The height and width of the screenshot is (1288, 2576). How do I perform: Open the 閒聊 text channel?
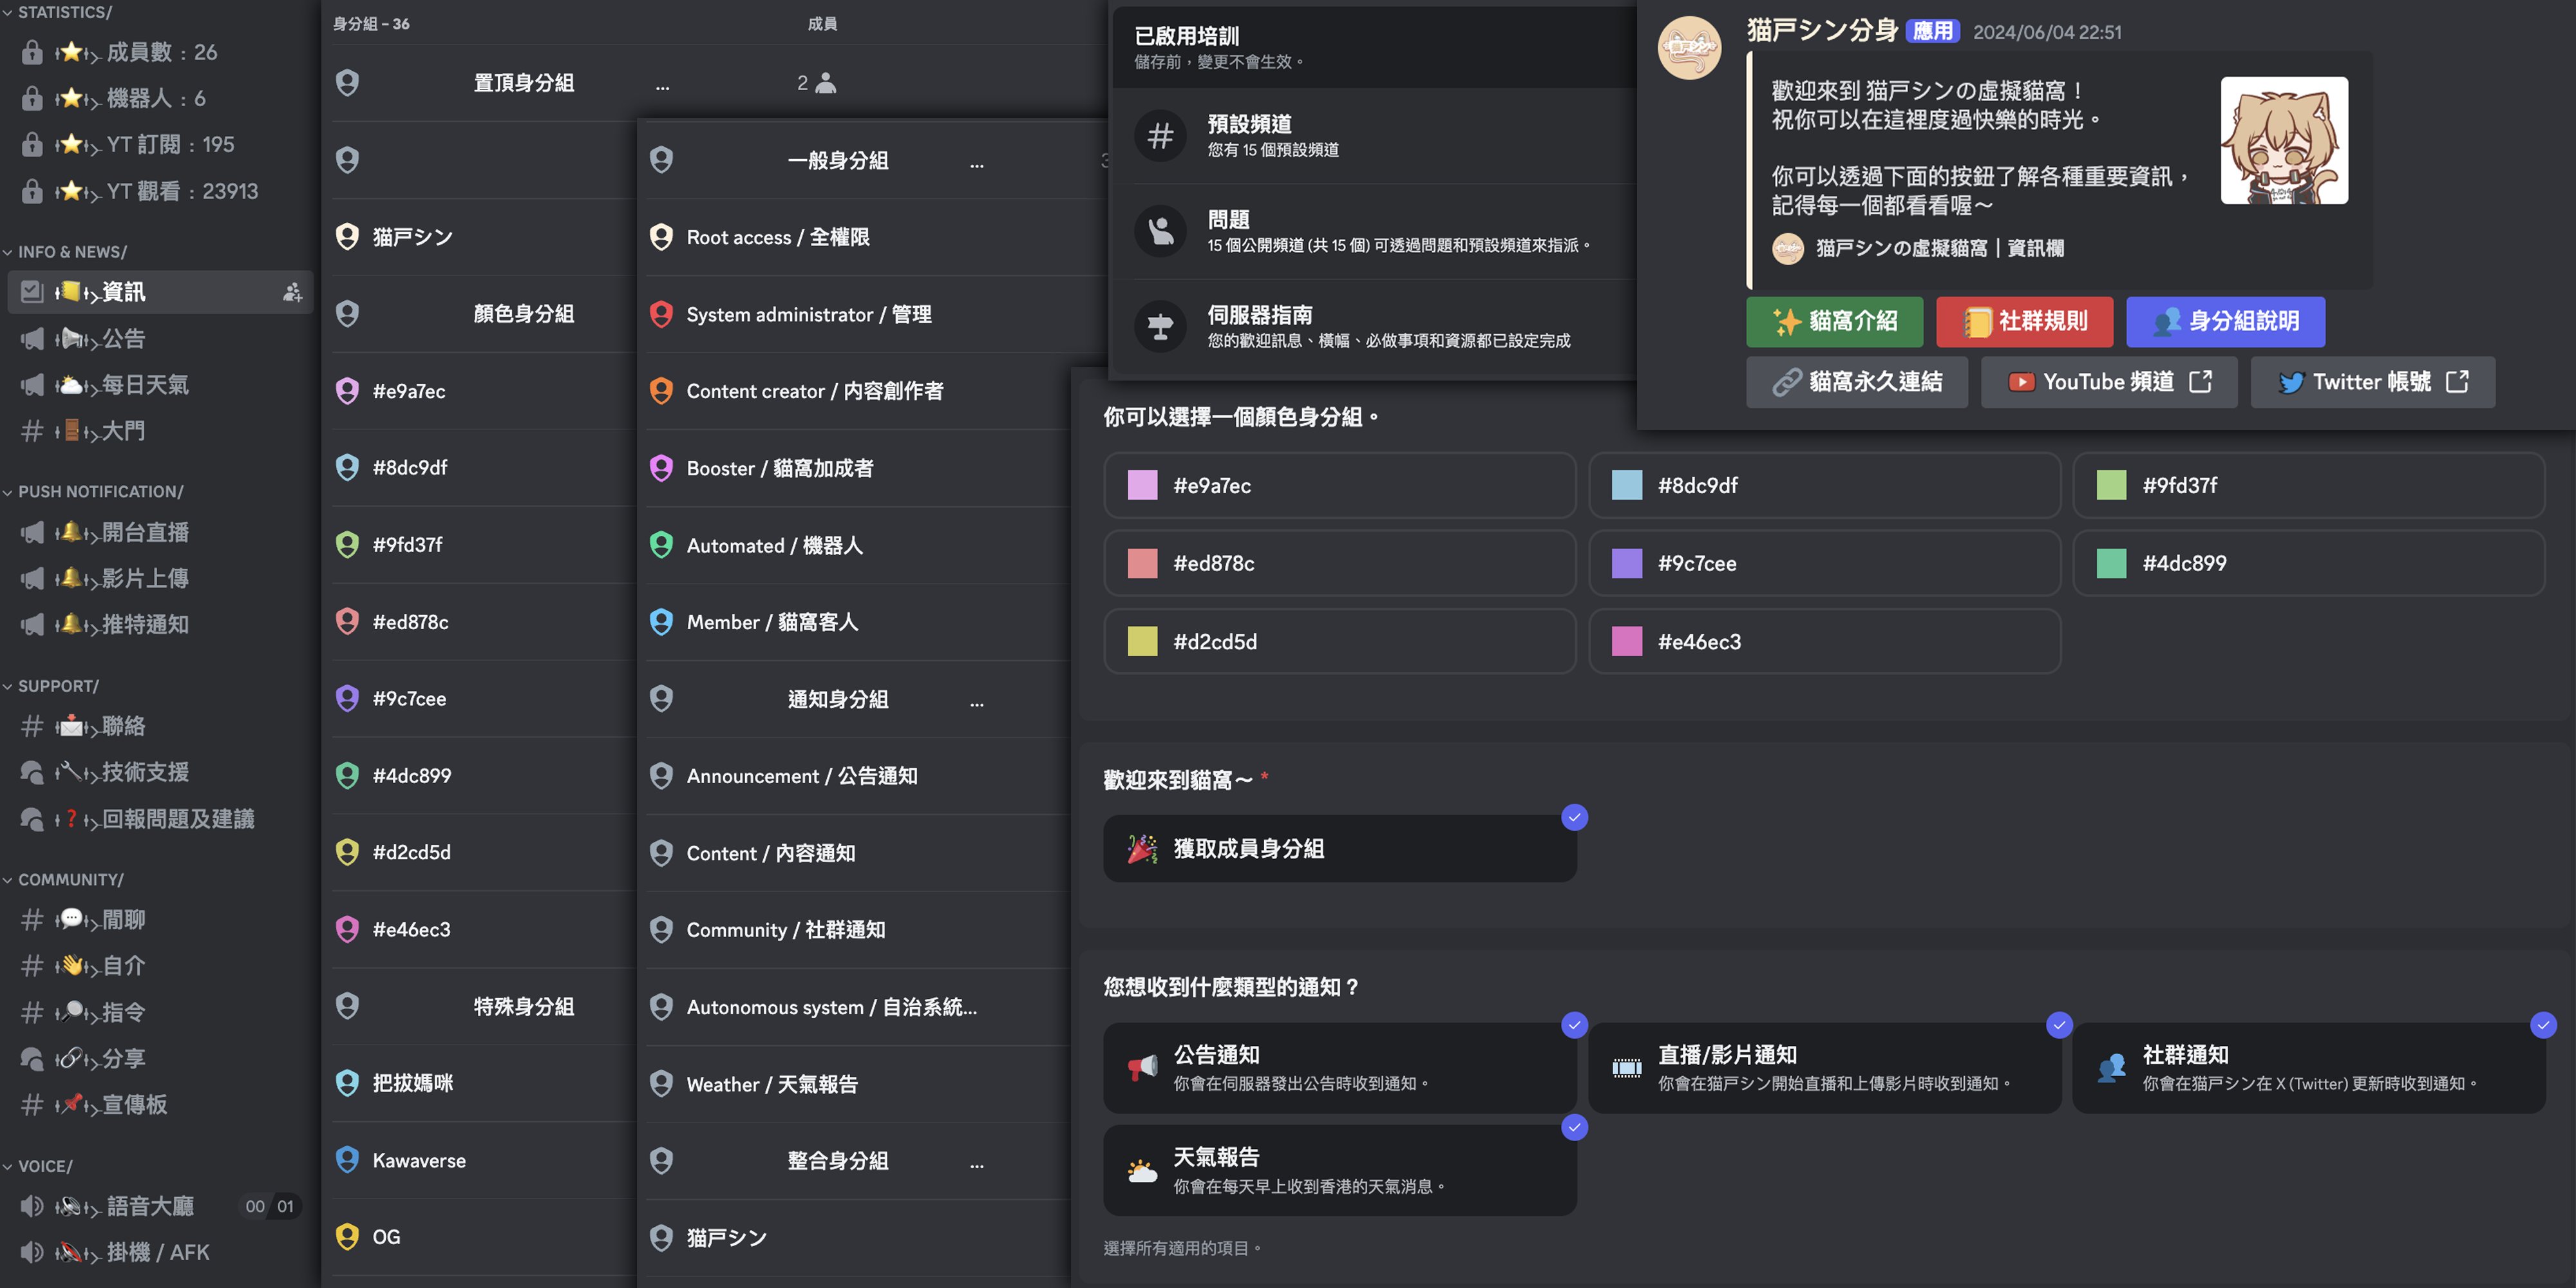pyautogui.click(x=123, y=920)
